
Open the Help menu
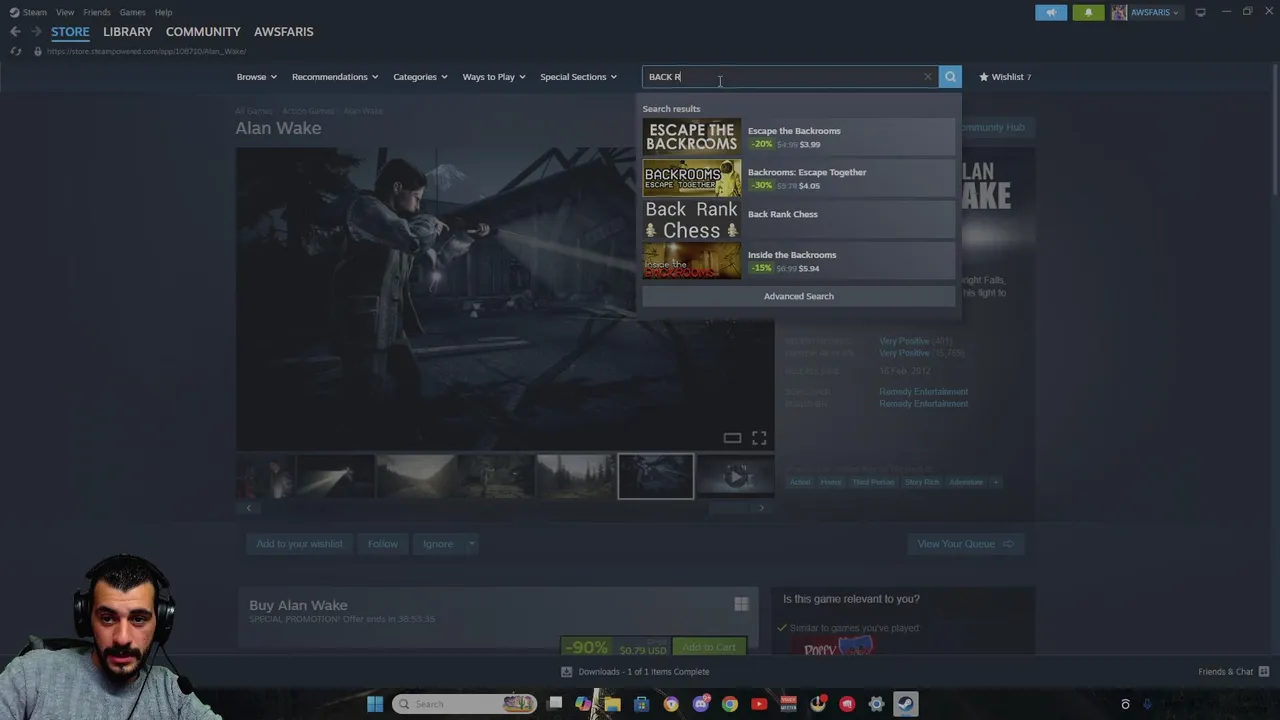163,12
